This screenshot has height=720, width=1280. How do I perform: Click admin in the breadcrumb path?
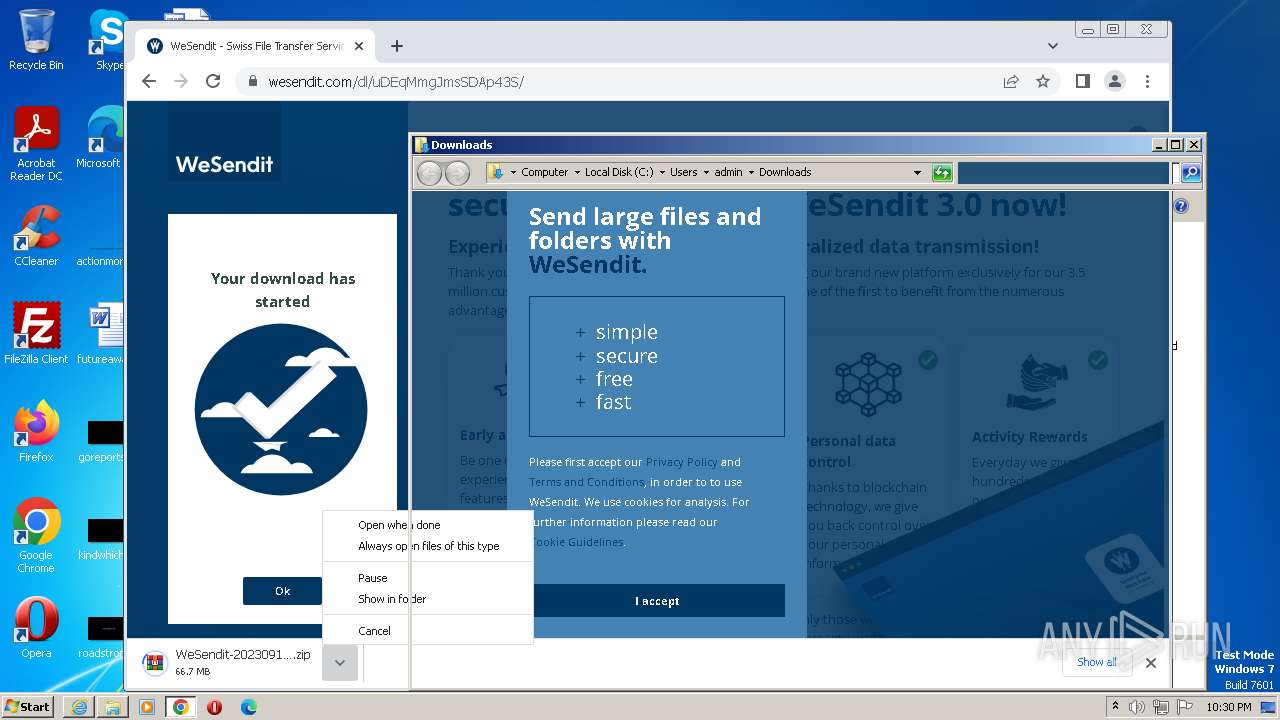click(728, 172)
